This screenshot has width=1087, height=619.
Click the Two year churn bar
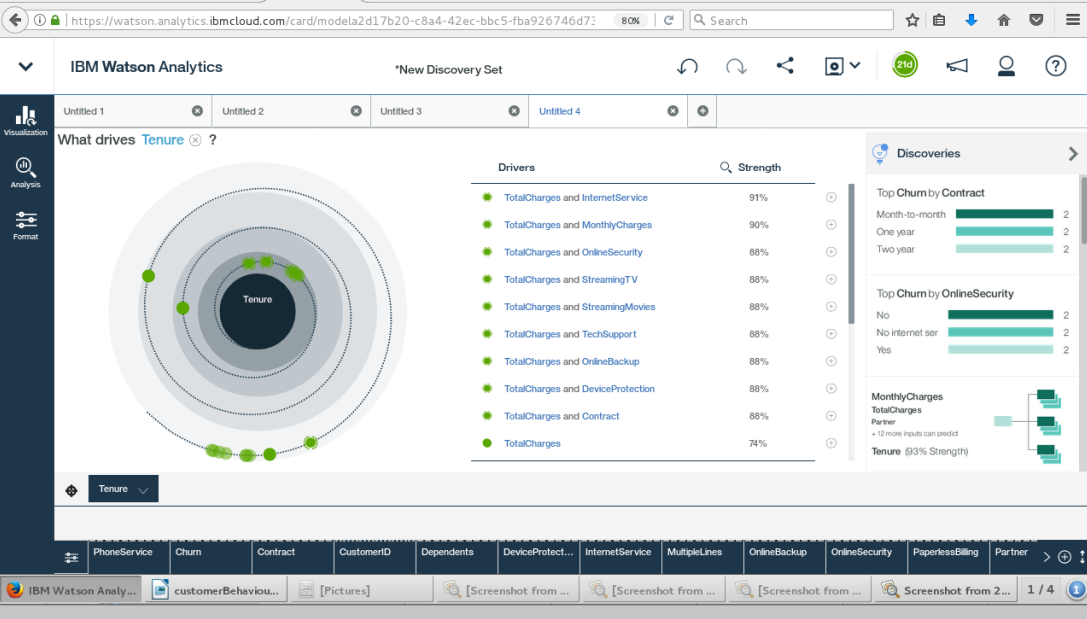click(1005, 249)
